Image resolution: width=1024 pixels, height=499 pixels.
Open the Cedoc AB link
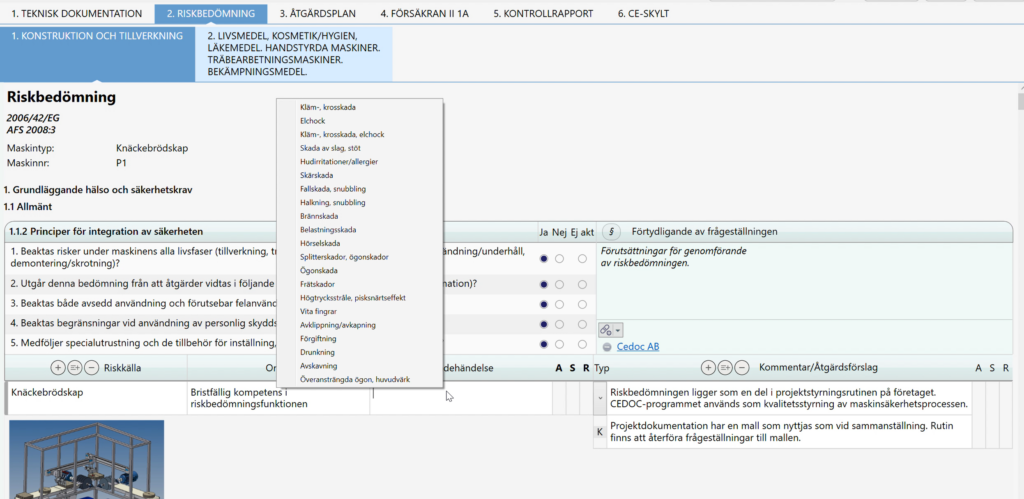pyautogui.click(x=637, y=347)
